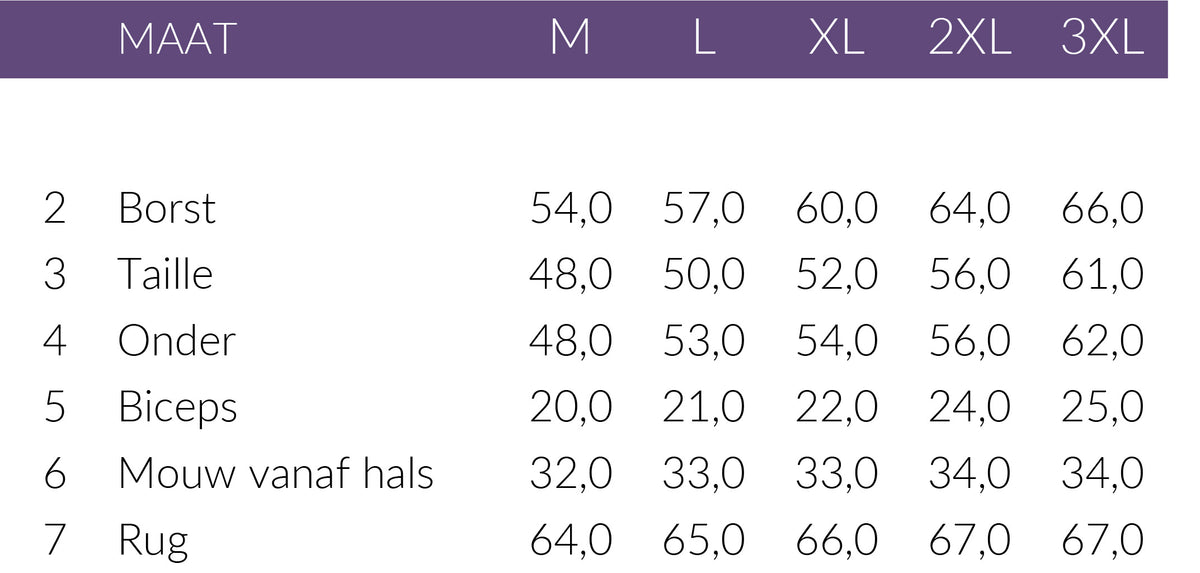Click the MAAT header label
This screenshot has height=573, width=1200.
[x=176, y=39]
